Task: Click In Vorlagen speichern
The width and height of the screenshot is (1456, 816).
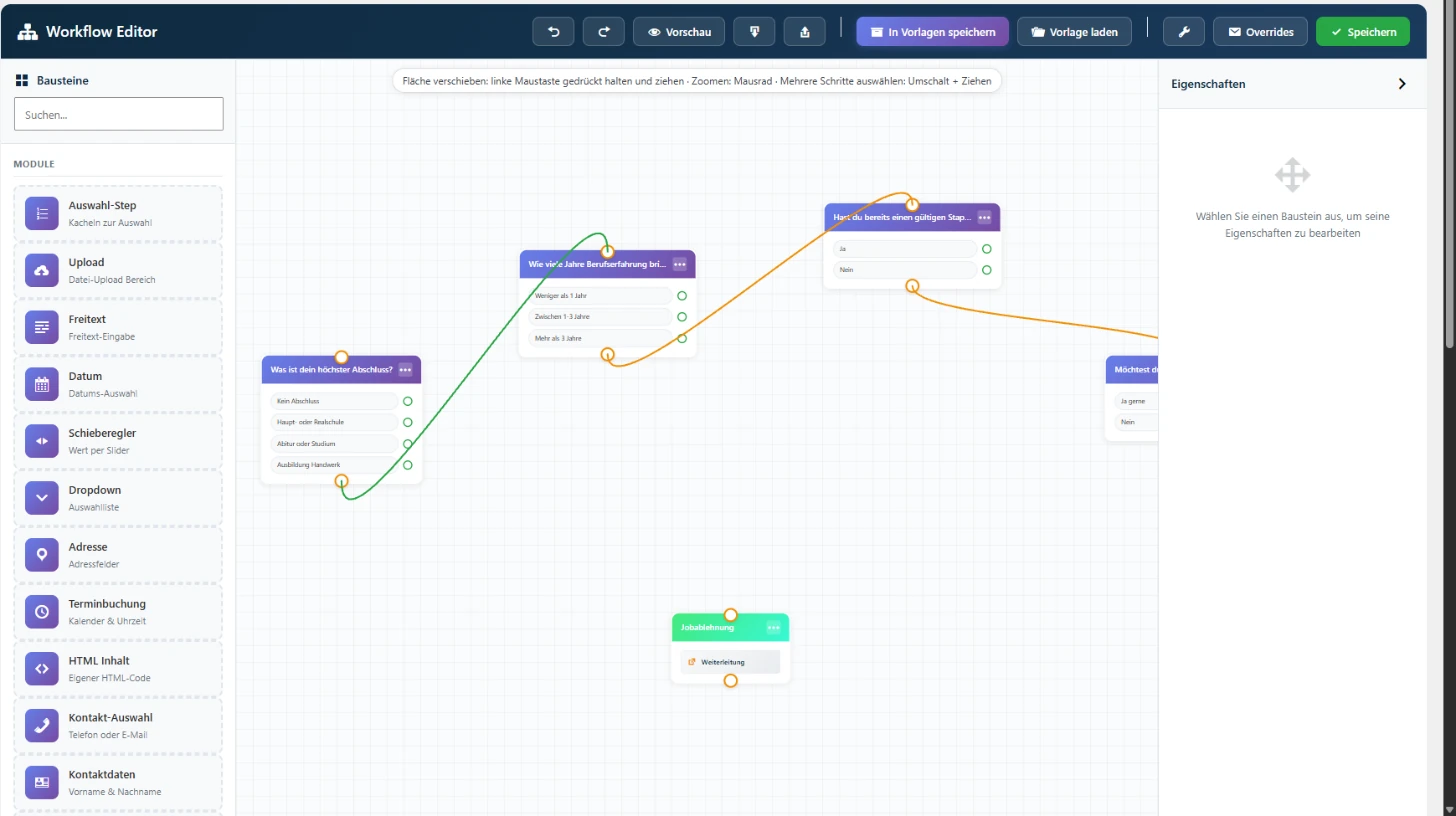Action: point(933,32)
